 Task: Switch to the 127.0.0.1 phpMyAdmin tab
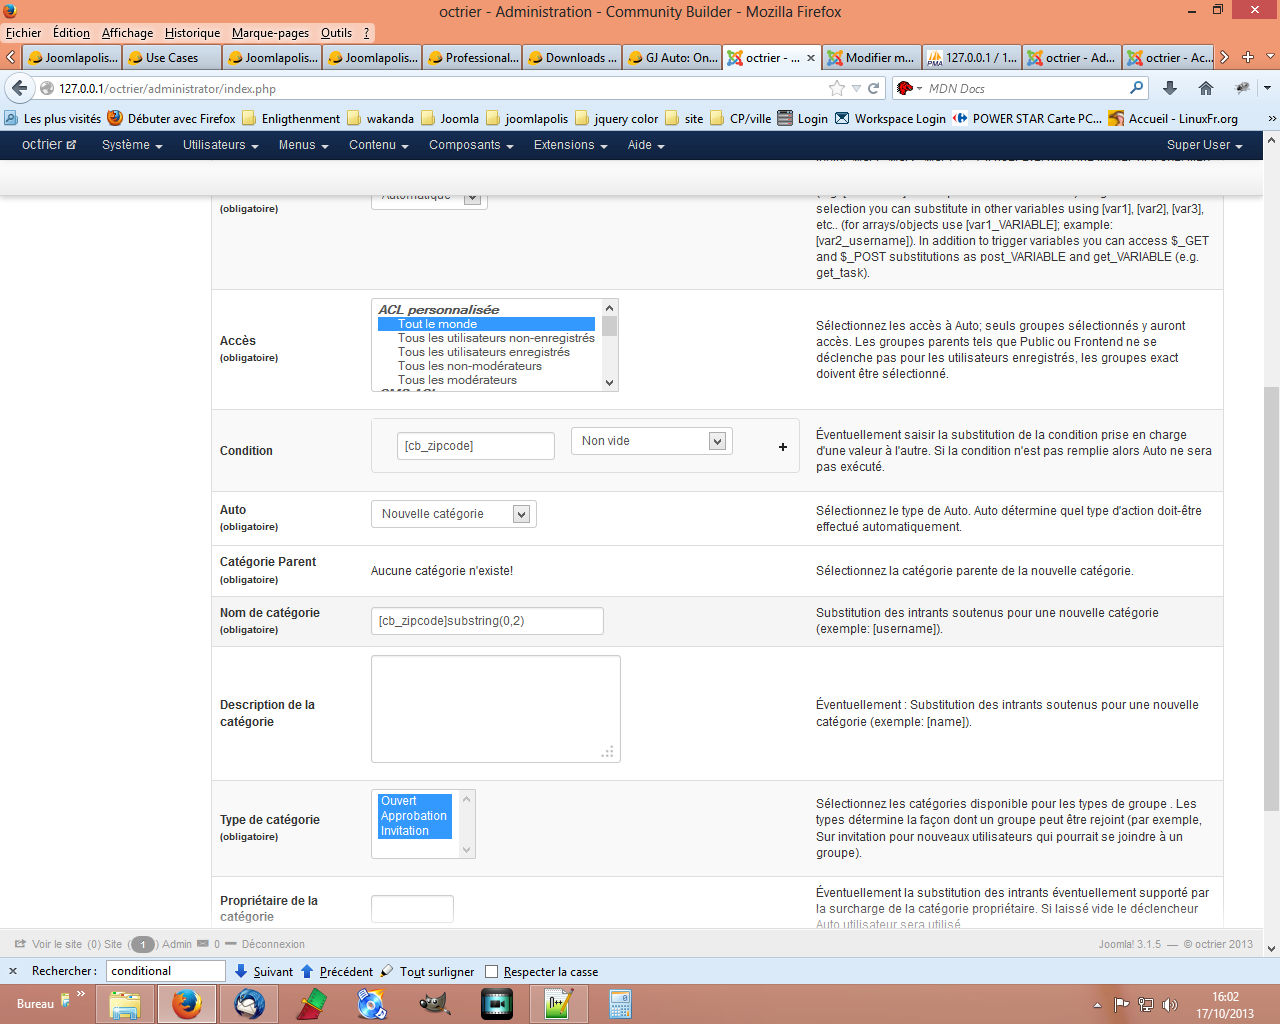(x=971, y=57)
